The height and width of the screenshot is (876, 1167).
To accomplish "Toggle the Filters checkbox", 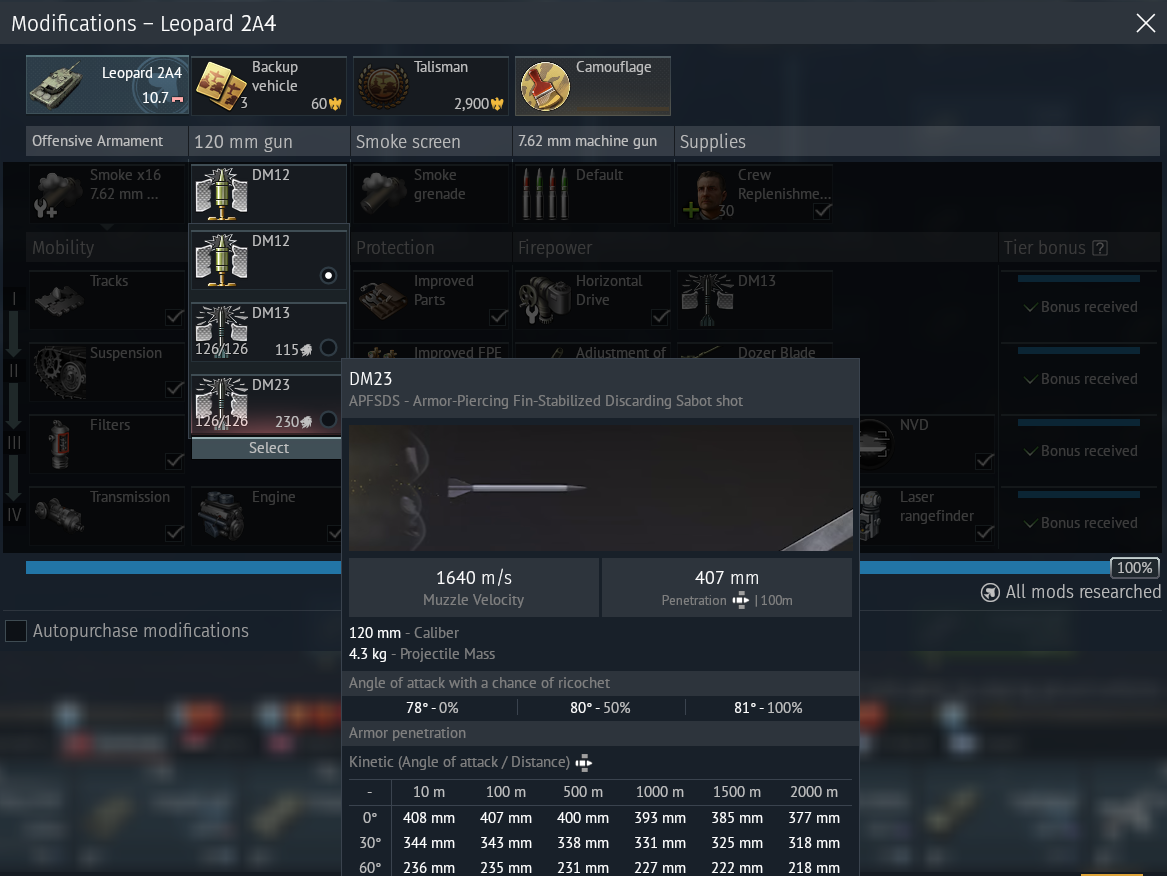I will click(x=174, y=461).
